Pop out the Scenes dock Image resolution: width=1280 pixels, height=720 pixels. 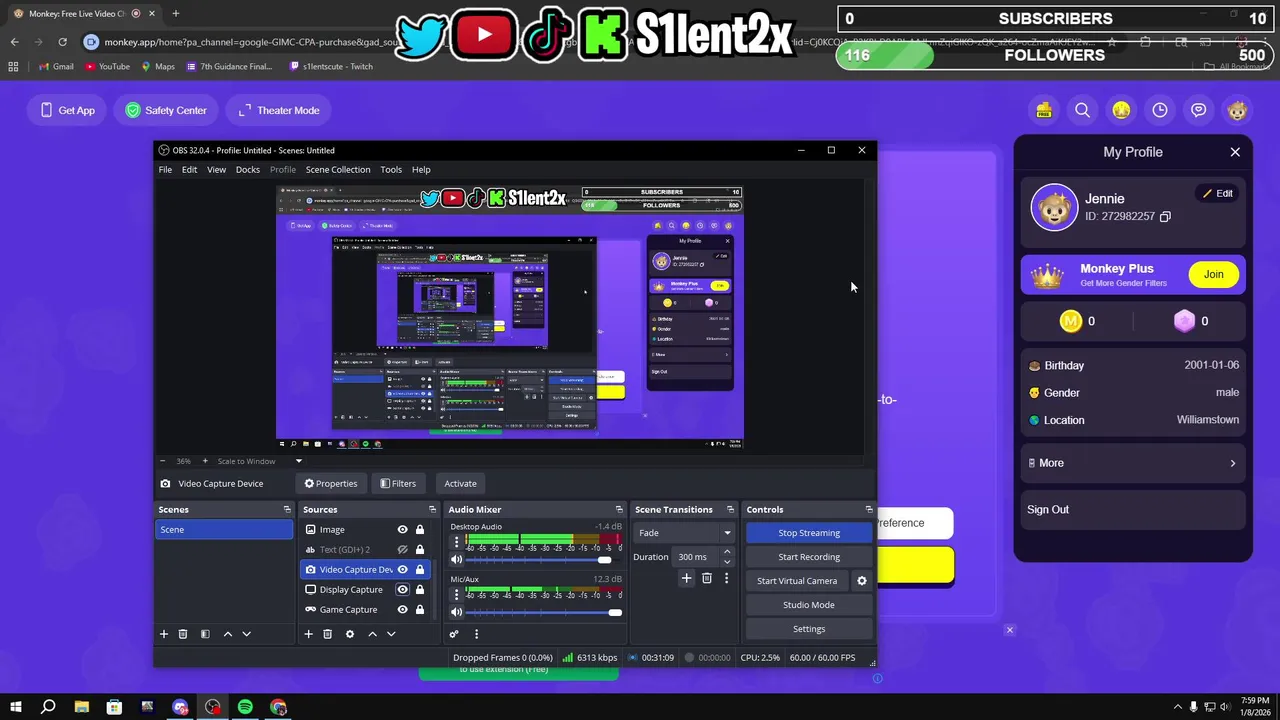[x=287, y=510]
